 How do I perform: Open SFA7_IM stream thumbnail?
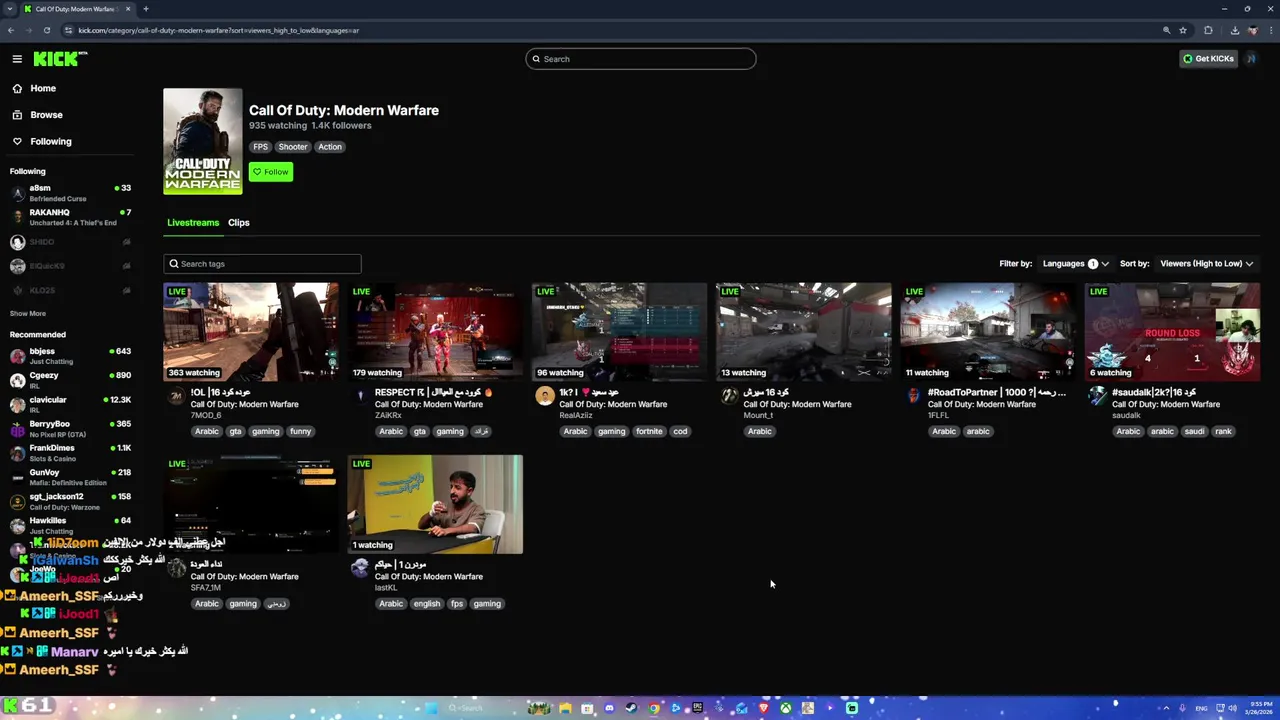click(251, 504)
